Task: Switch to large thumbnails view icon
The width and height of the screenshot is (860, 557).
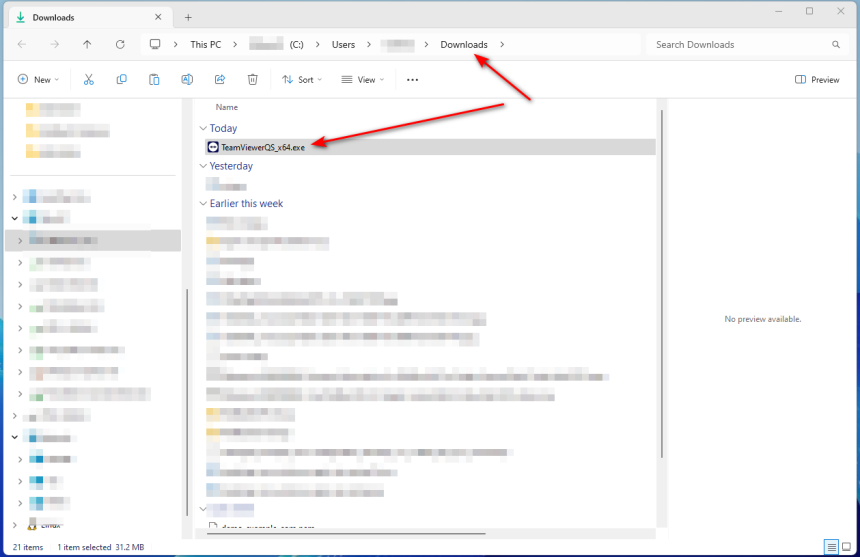Action: [846, 547]
